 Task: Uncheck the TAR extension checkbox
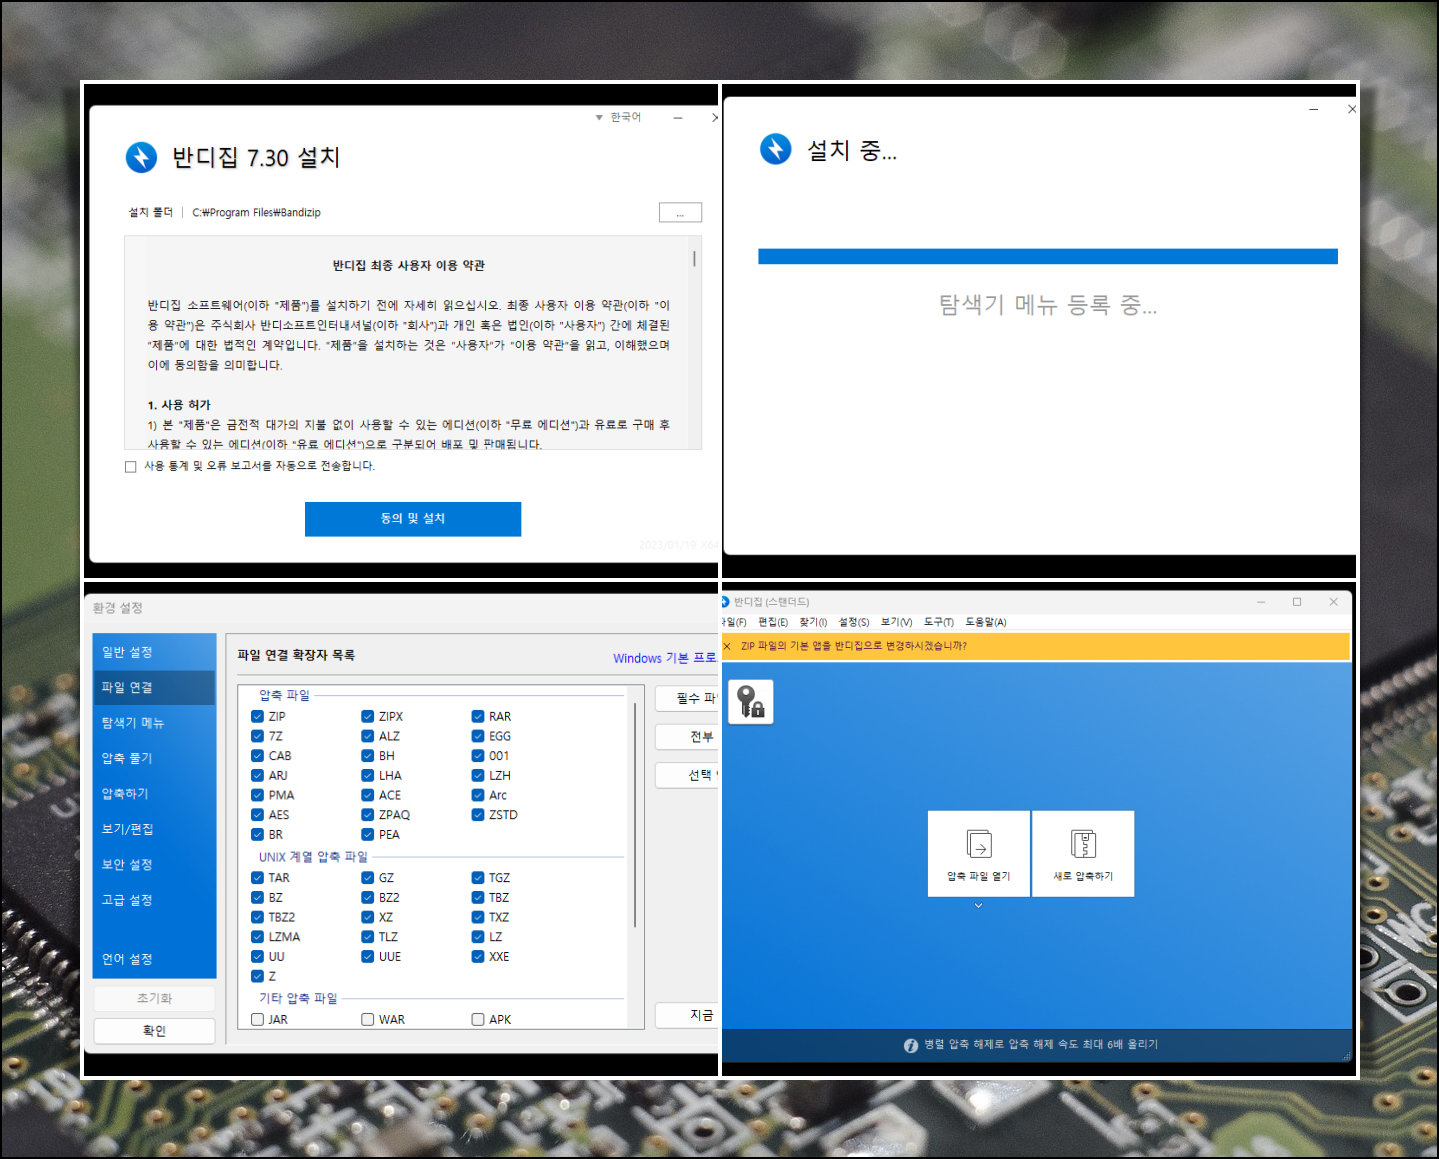tap(258, 878)
